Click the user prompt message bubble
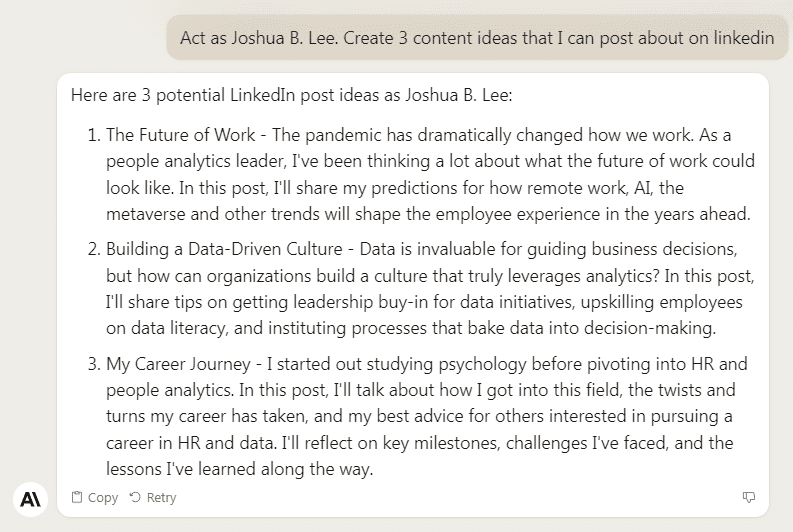 tap(477, 38)
